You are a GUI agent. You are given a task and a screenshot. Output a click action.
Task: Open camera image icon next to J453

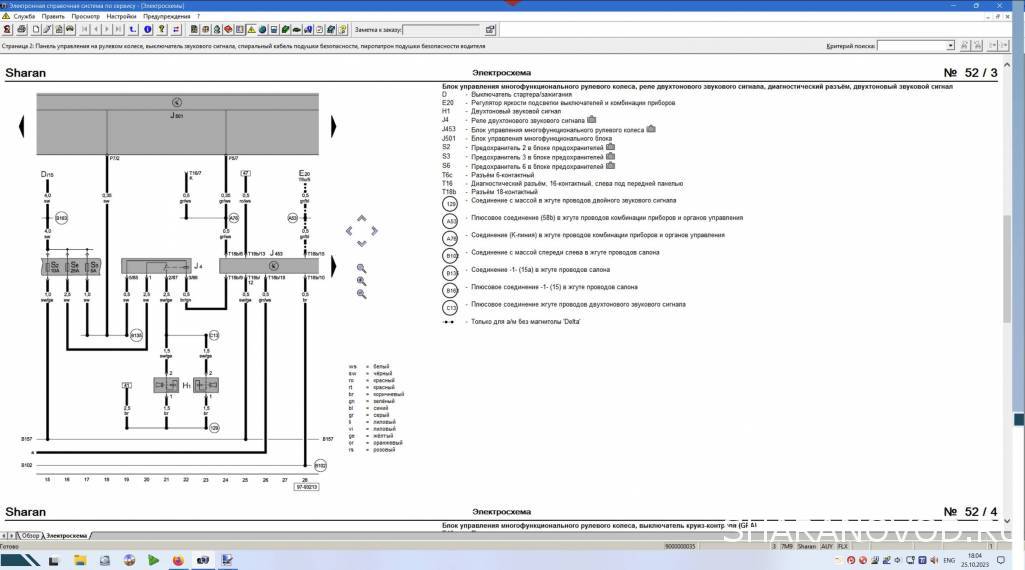click(x=650, y=129)
